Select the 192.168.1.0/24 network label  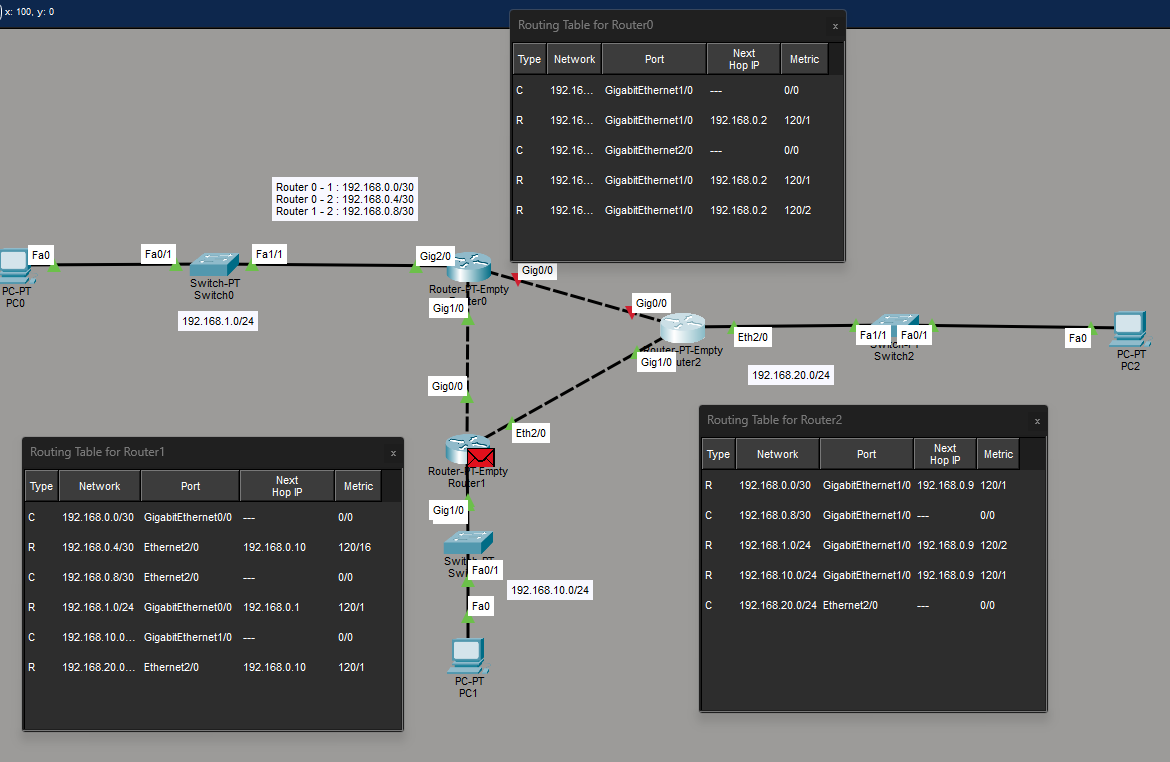click(x=218, y=321)
